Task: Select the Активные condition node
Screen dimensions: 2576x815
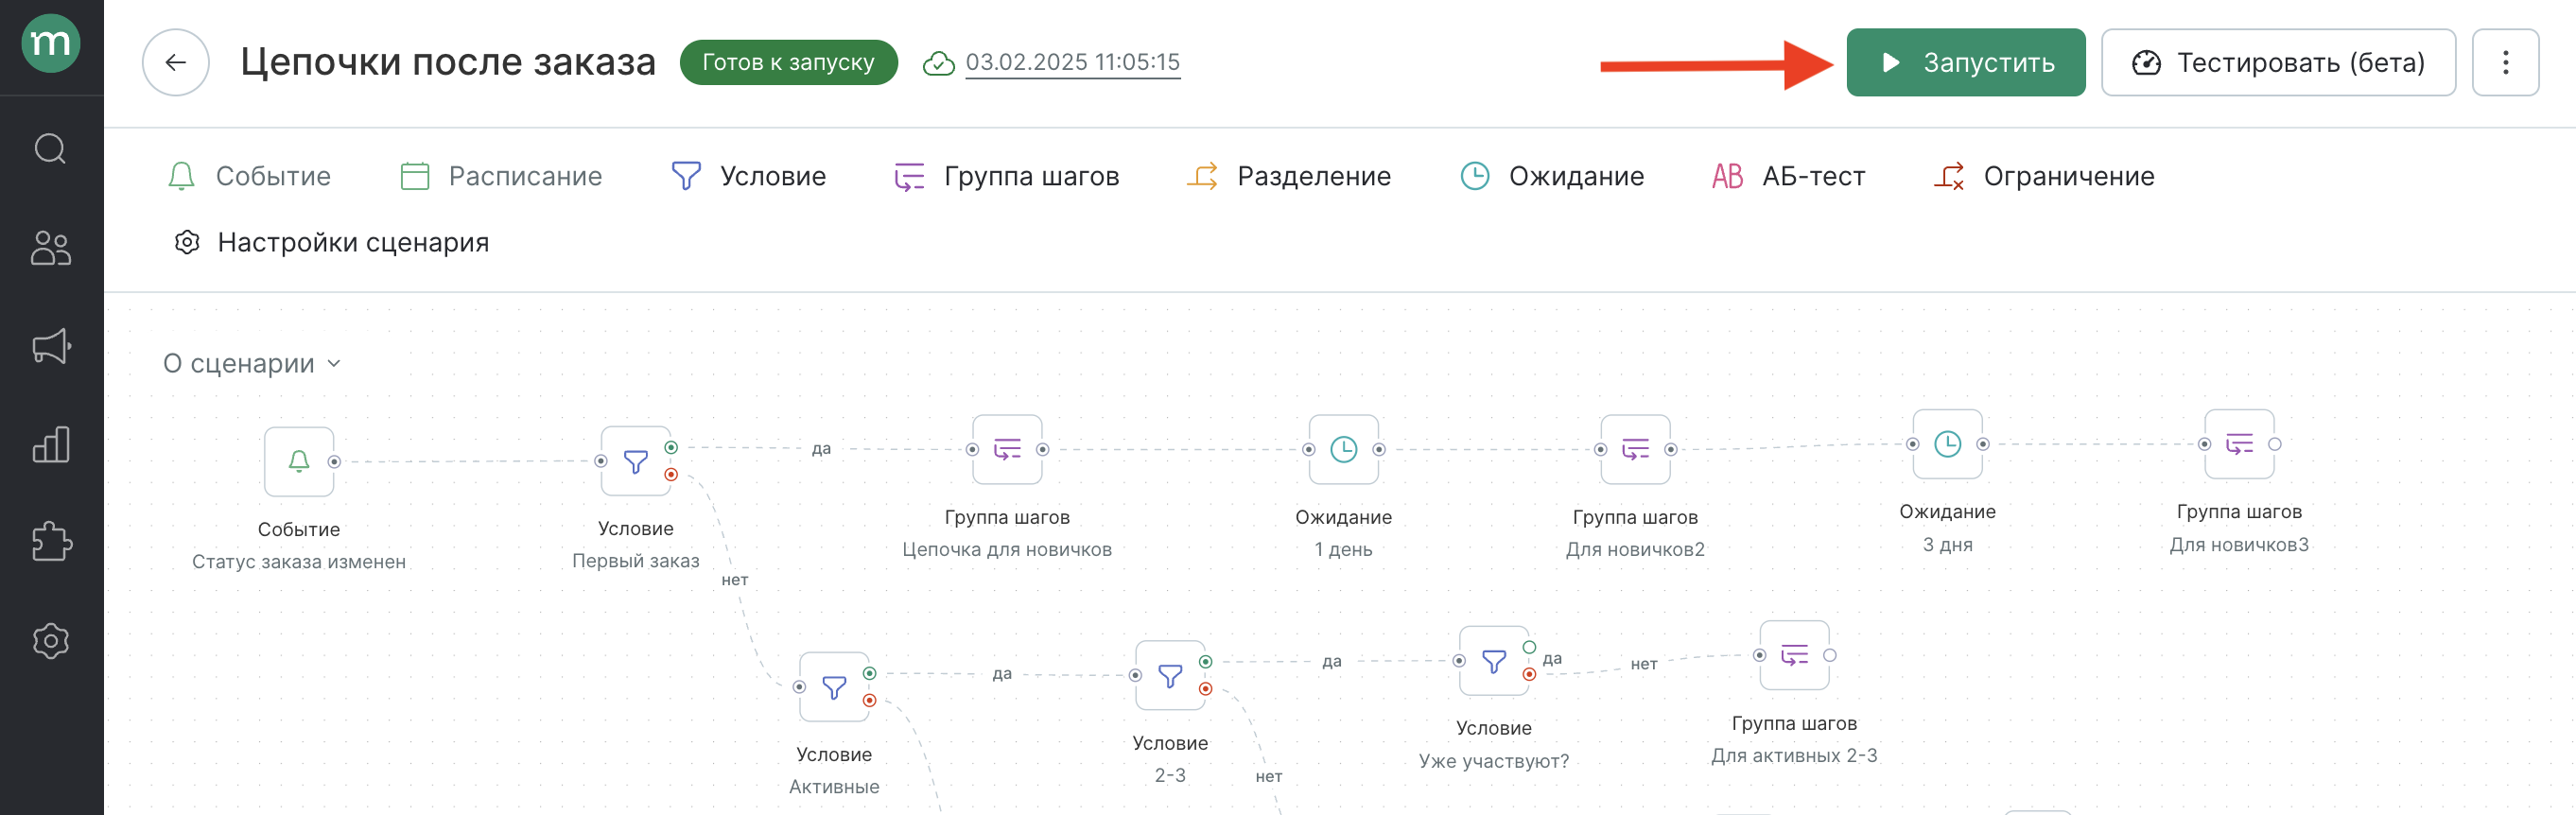Action: (x=834, y=687)
